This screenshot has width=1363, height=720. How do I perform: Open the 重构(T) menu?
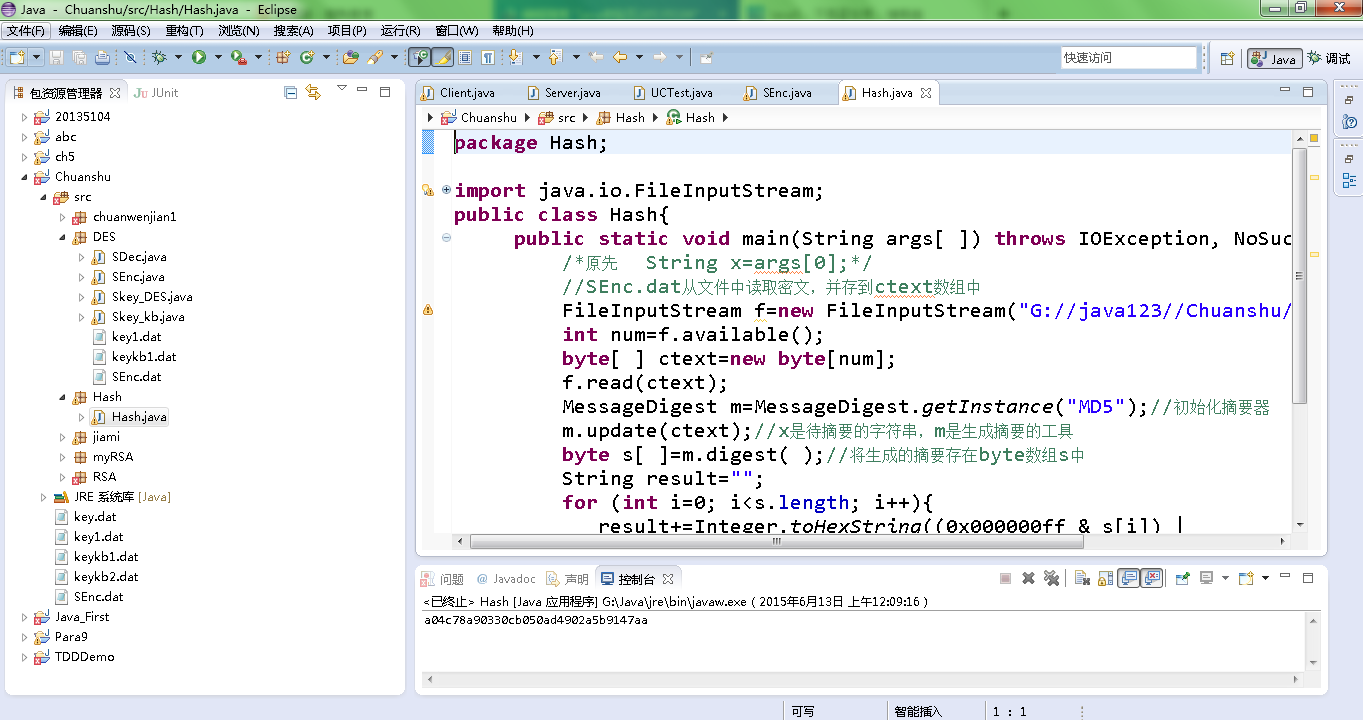(x=184, y=31)
